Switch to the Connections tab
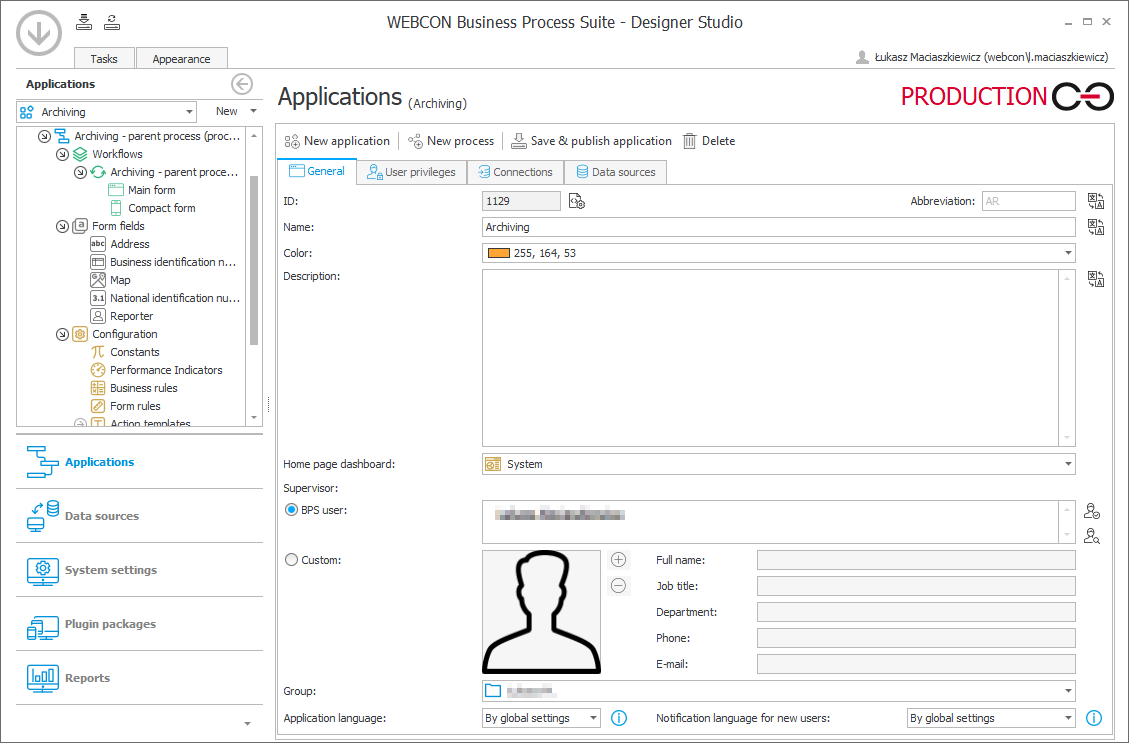The height and width of the screenshot is (743, 1129). point(516,172)
